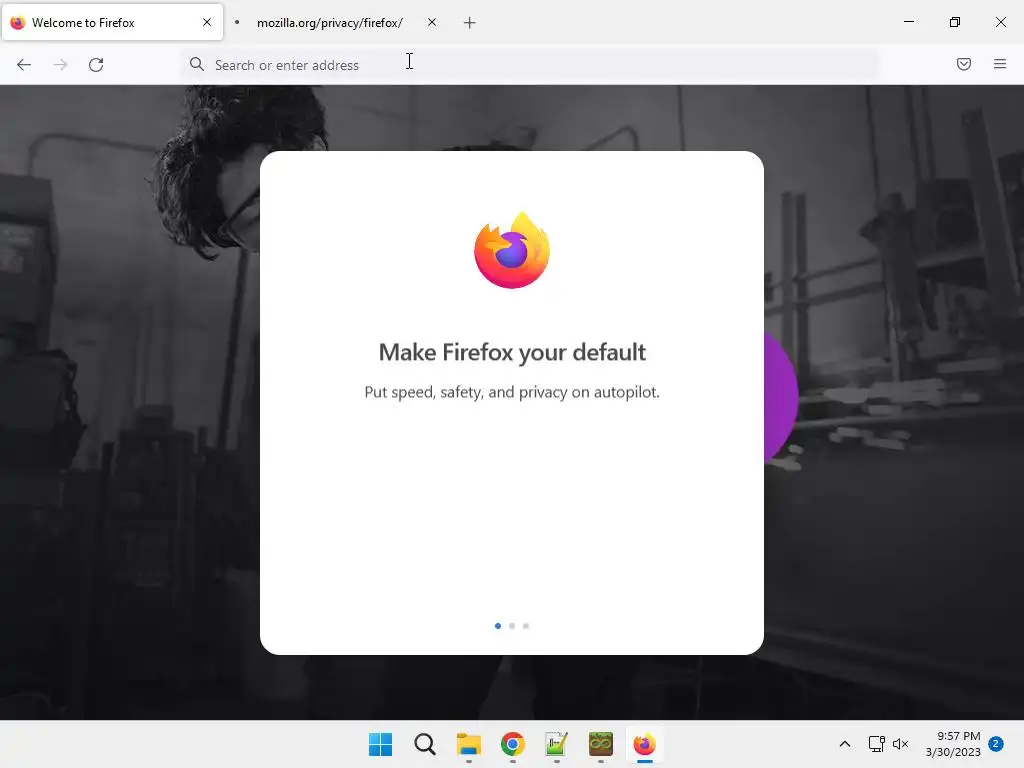1024x768 pixels.
Task: Open a new tab with plus button
Action: [470, 23]
